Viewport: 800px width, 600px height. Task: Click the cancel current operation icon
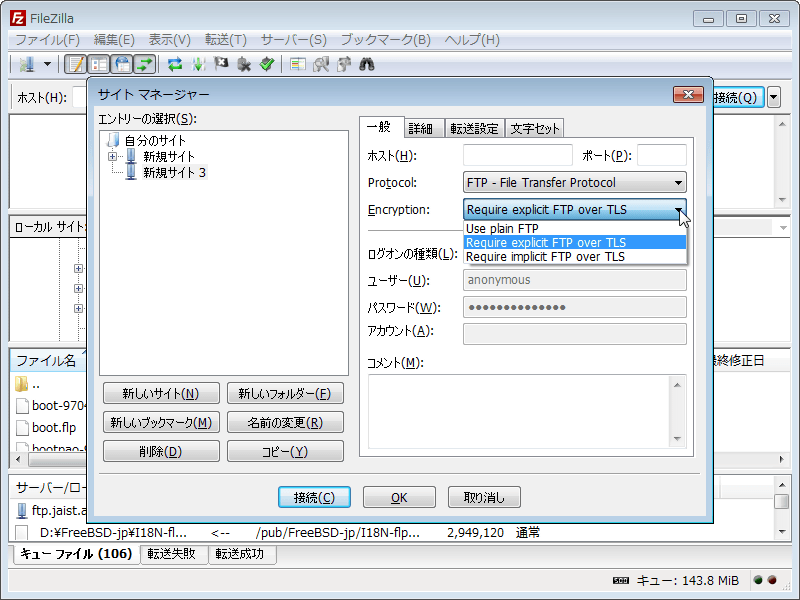(x=221, y=64)
